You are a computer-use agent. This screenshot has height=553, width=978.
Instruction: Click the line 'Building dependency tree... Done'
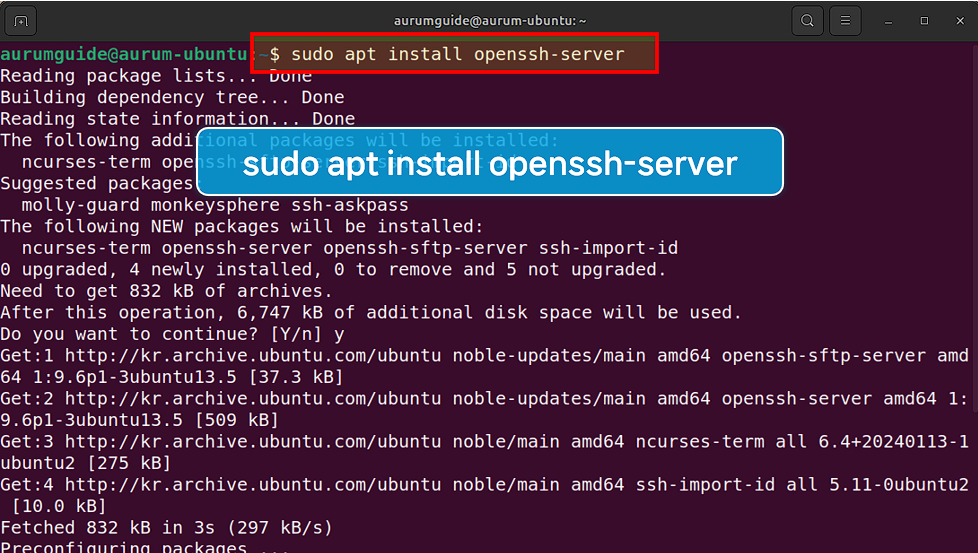point(172,97)
